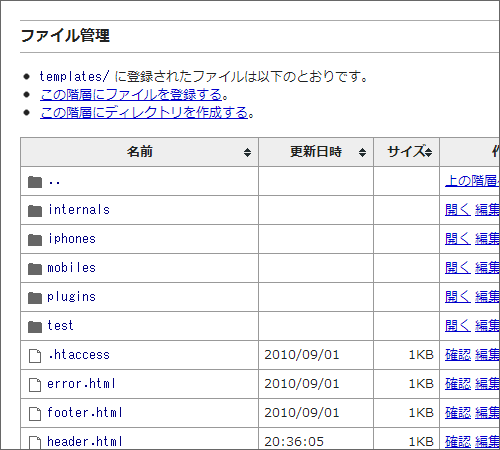Select the 'mobiles' folder name text
This screenshot has height=450, width=500.
coord(72,268)
